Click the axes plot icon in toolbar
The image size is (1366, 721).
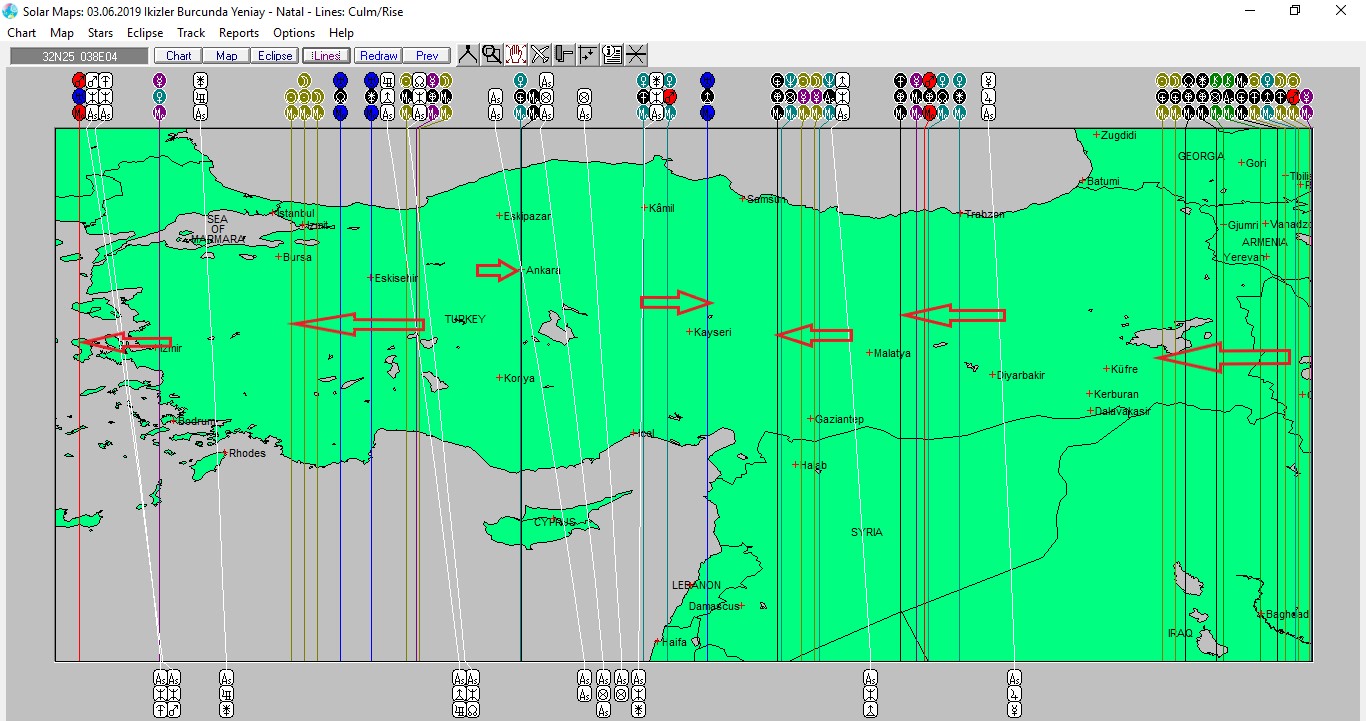588,55
